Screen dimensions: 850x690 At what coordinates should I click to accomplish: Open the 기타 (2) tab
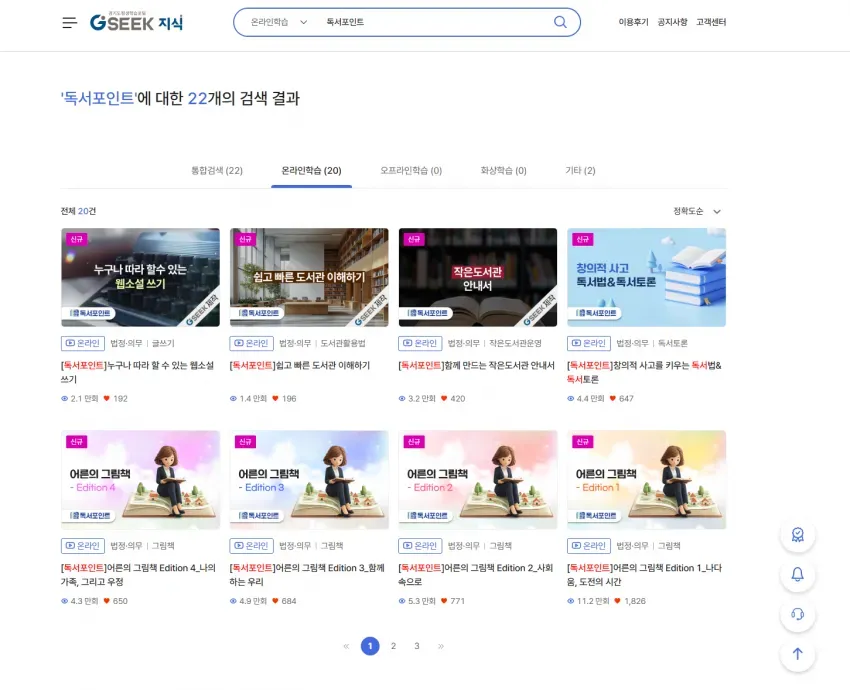point(580,171)
